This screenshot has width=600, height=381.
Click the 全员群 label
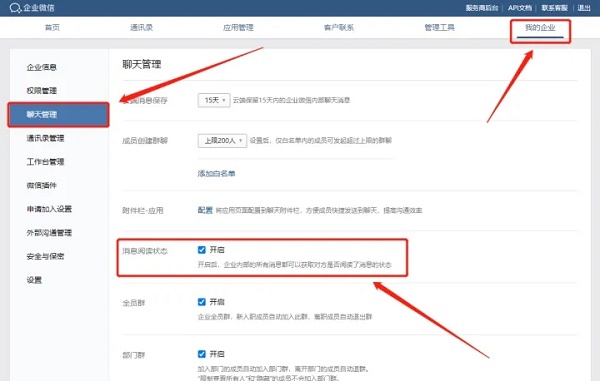click(x=134, y=303)
